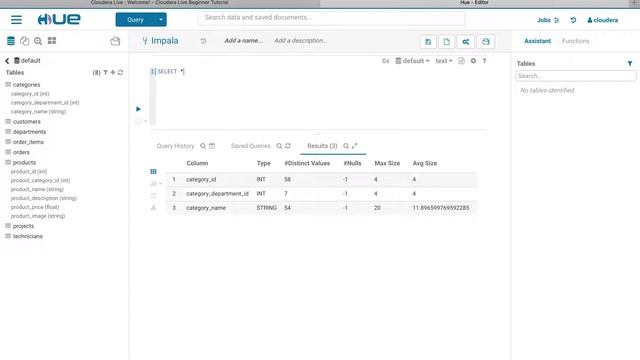Image resolution: width=640 pixels, height=360 pixels.
Task: Click the category_name result row cell
Action: 206,208
